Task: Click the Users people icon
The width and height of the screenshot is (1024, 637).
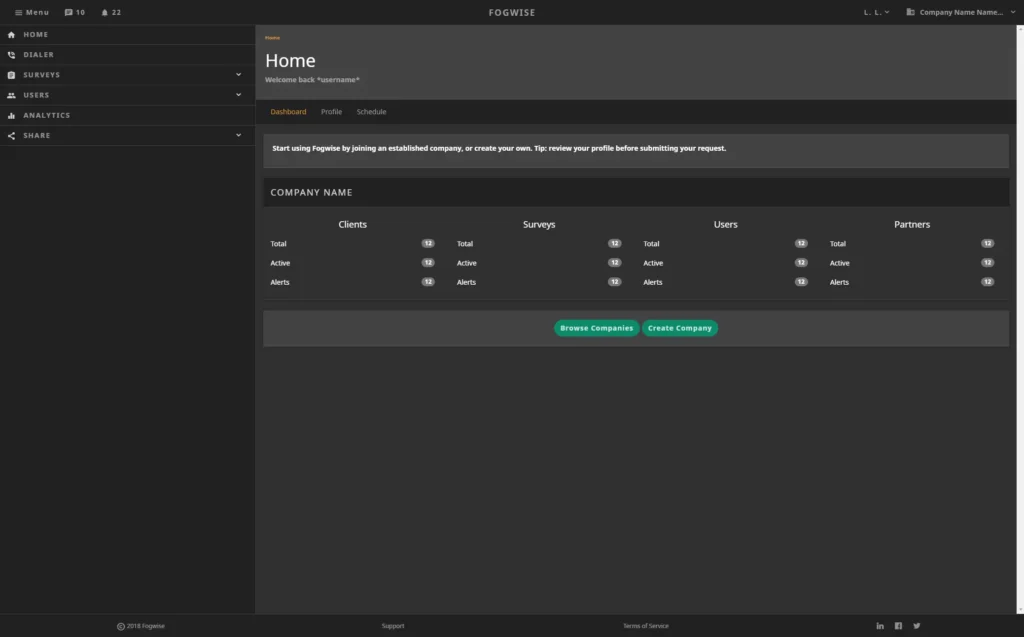Action: click(x=11, y=95)
